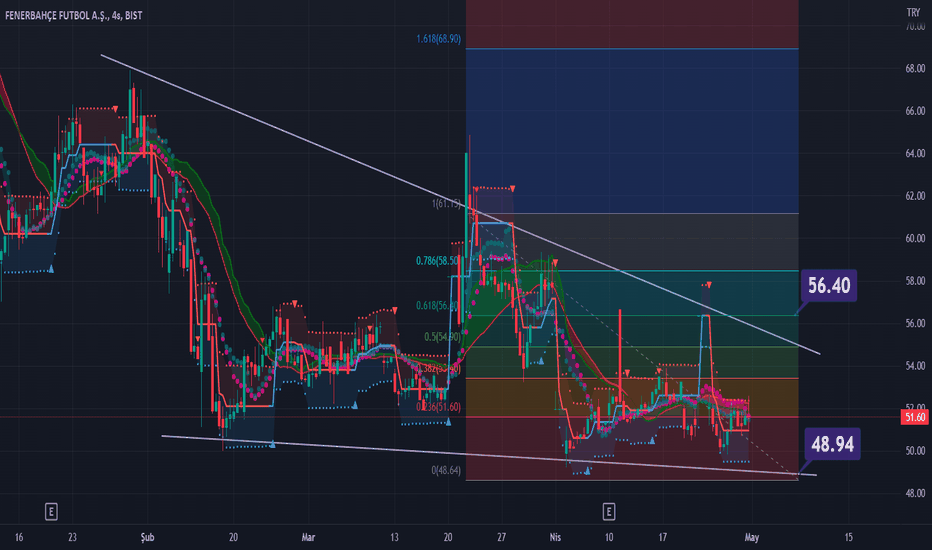This screenshot has height=550, width=932.
Task: Click the 66.00 price axis label
Action: [x=915, y=111]
